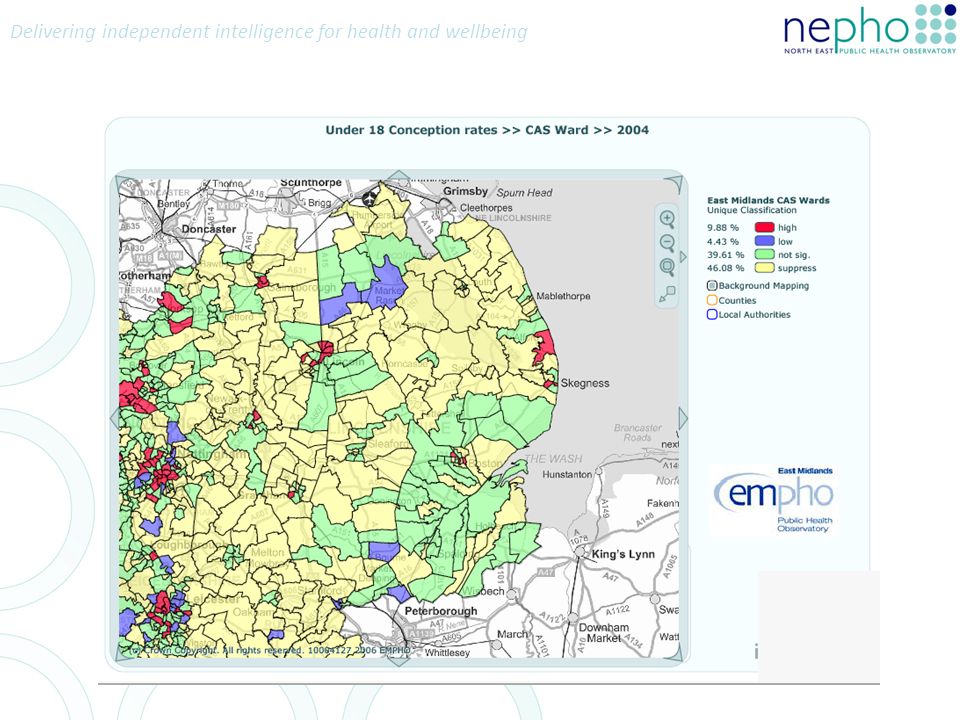Viewport: 960px width, 720px height.
Task: Click the East Midlands empho logo
Action: point(773,500)
